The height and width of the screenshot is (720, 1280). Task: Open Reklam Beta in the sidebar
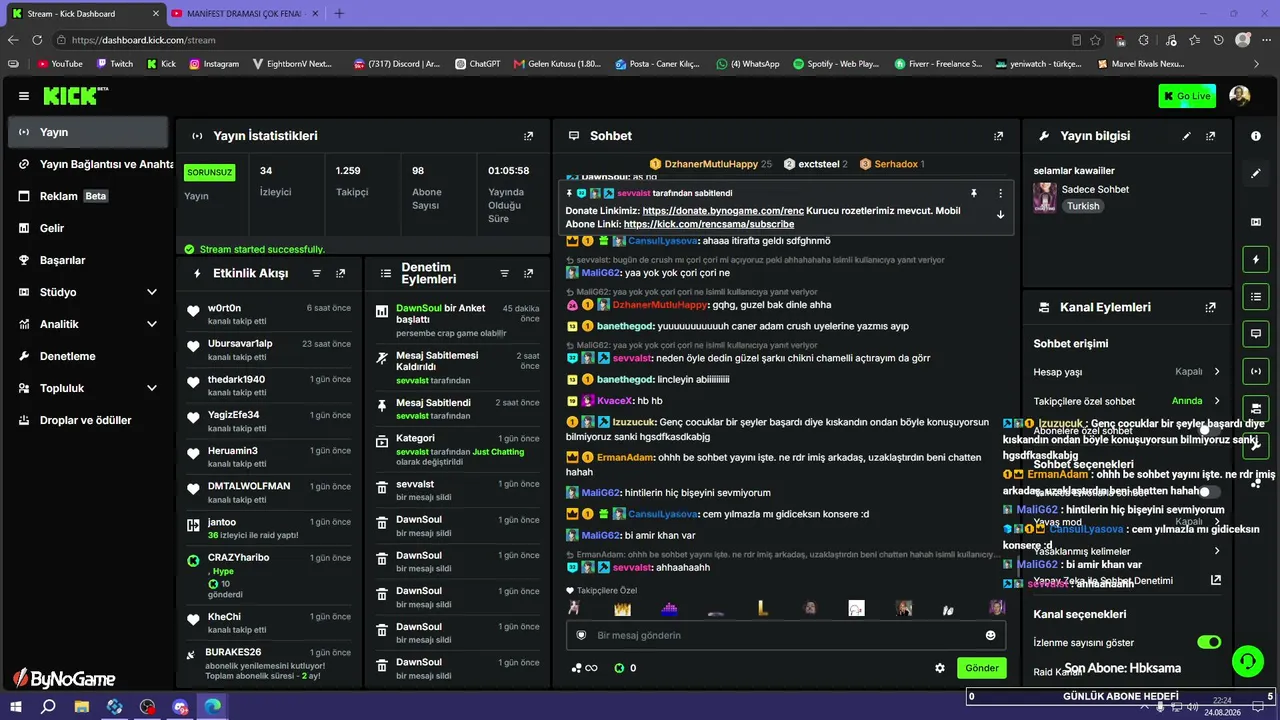(88, 196)
